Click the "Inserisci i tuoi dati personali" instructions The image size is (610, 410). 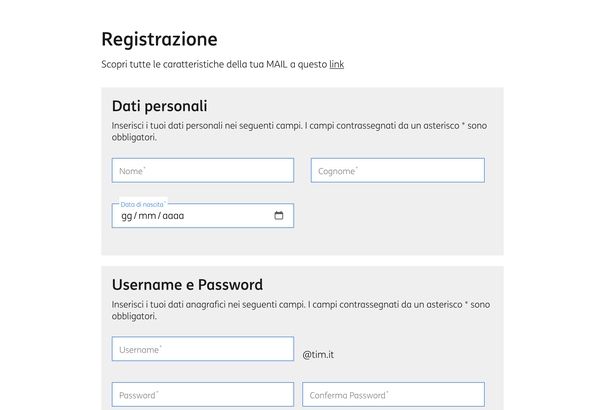coord(200,126)
